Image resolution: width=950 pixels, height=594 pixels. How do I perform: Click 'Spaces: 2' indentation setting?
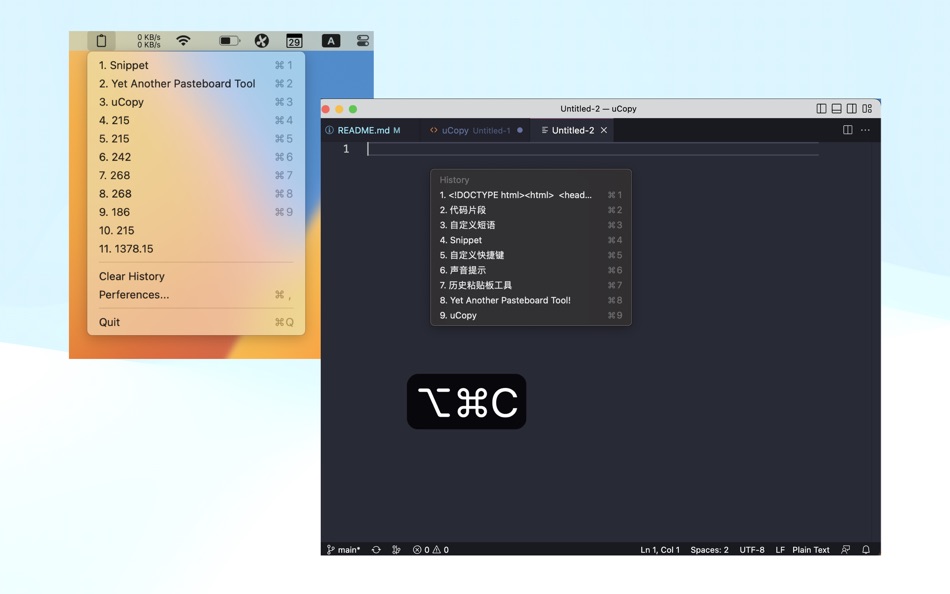click(x=709, y=550)
